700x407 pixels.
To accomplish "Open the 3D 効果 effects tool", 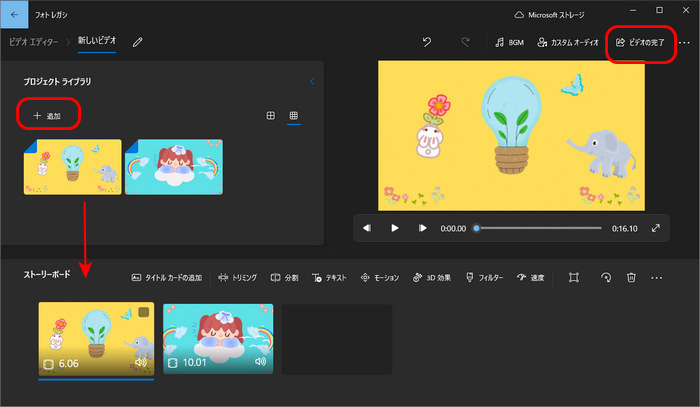I will (x=432, y=278).
